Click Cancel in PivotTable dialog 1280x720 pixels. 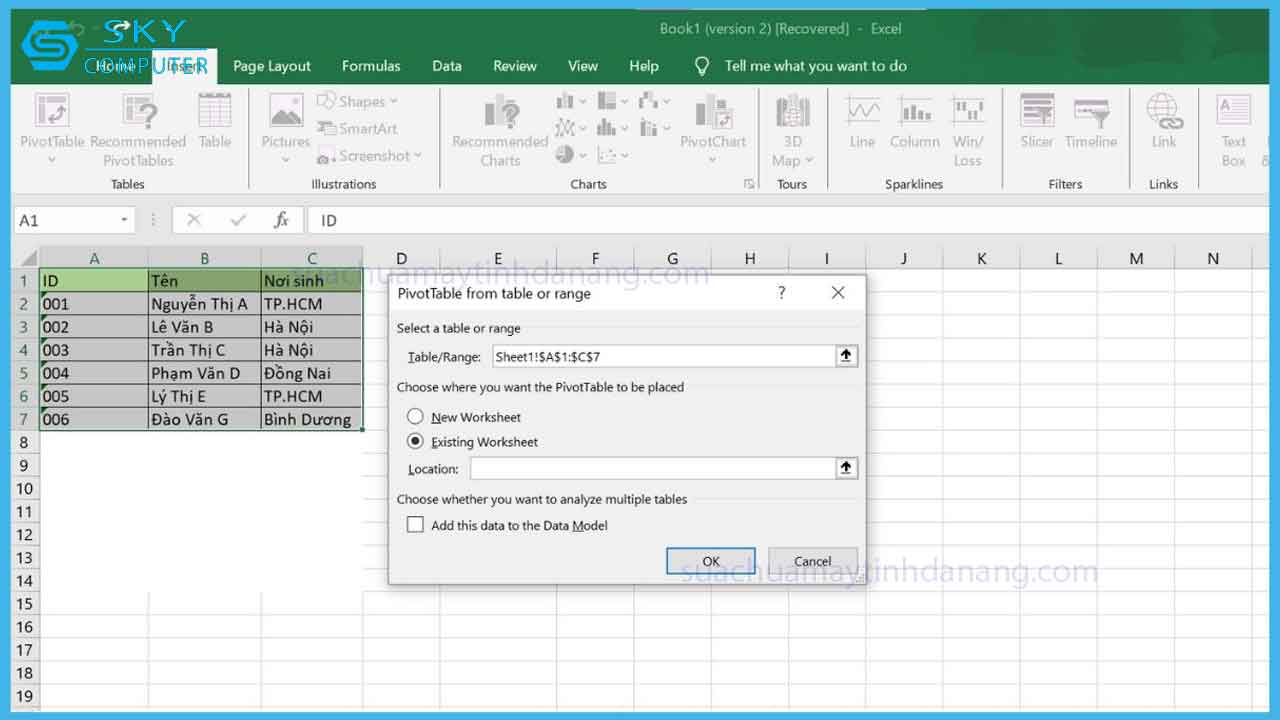coord(813,561)
